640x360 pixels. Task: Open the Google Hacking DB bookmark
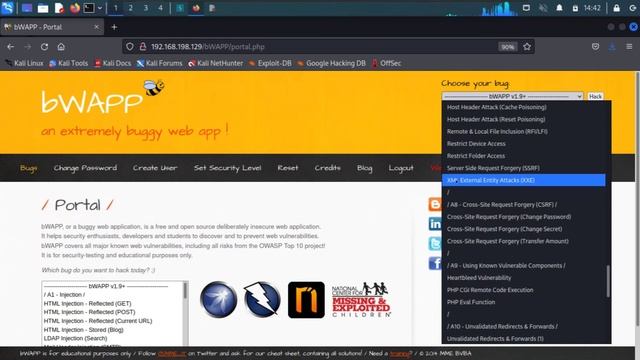pyautogui.click(x=331, y=63)
